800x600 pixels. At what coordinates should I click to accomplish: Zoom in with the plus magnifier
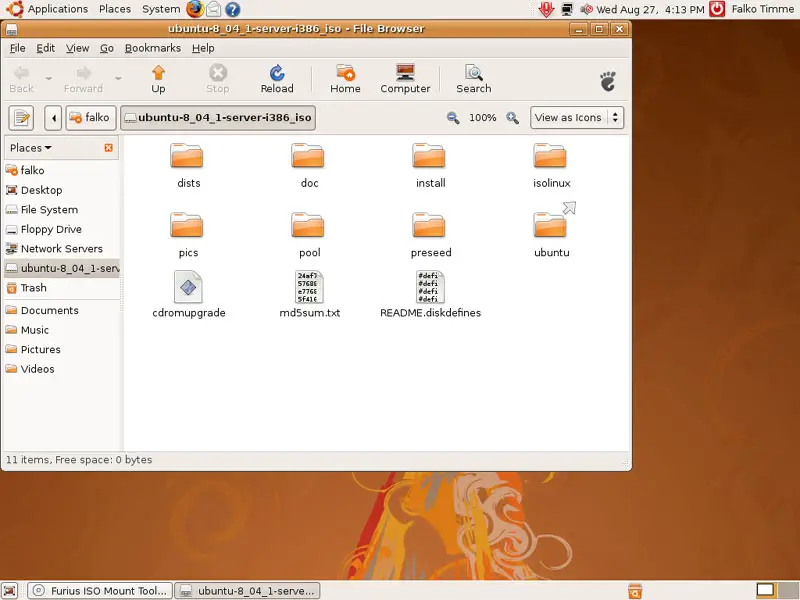tap(512, 118)
